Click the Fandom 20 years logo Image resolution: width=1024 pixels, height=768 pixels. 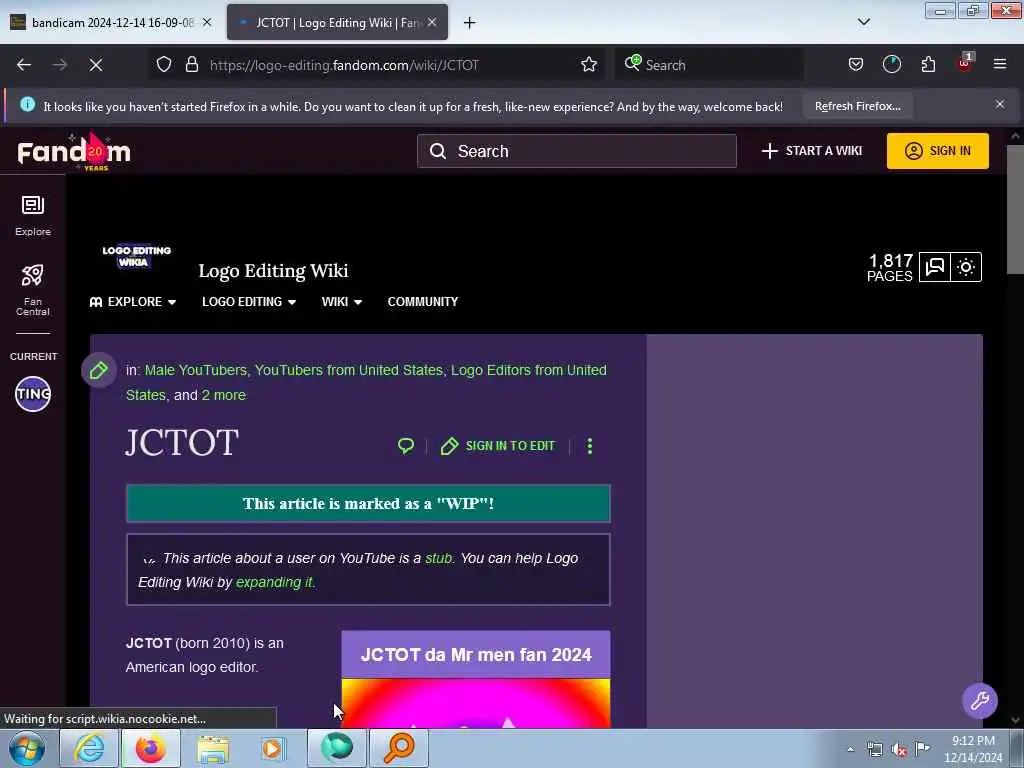[74, 152]
